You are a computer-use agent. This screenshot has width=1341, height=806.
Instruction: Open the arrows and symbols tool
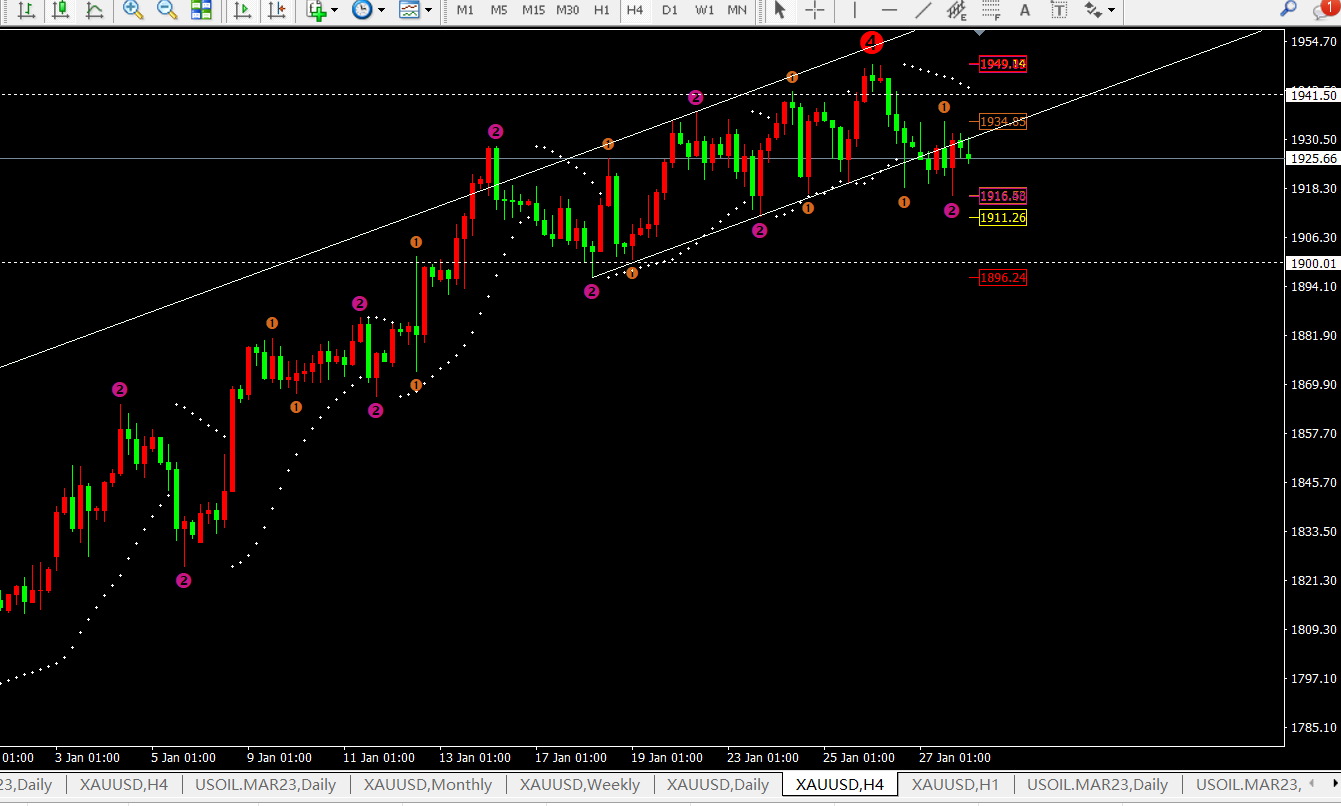click(x=1093, y=11)
